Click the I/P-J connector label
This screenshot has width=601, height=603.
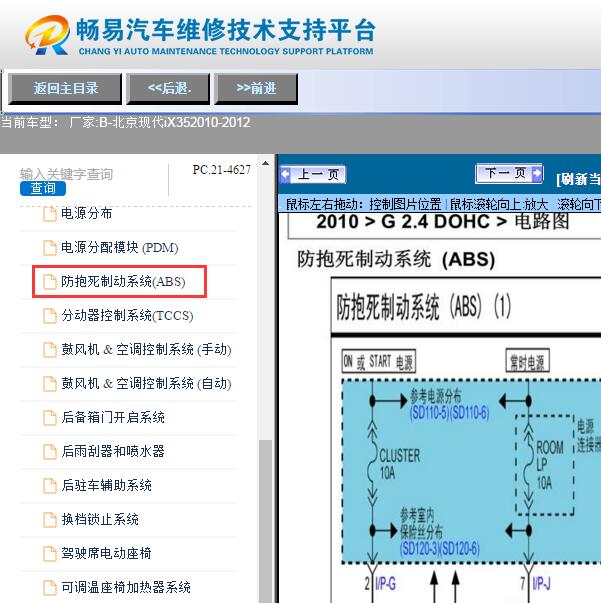click(541, 584)
